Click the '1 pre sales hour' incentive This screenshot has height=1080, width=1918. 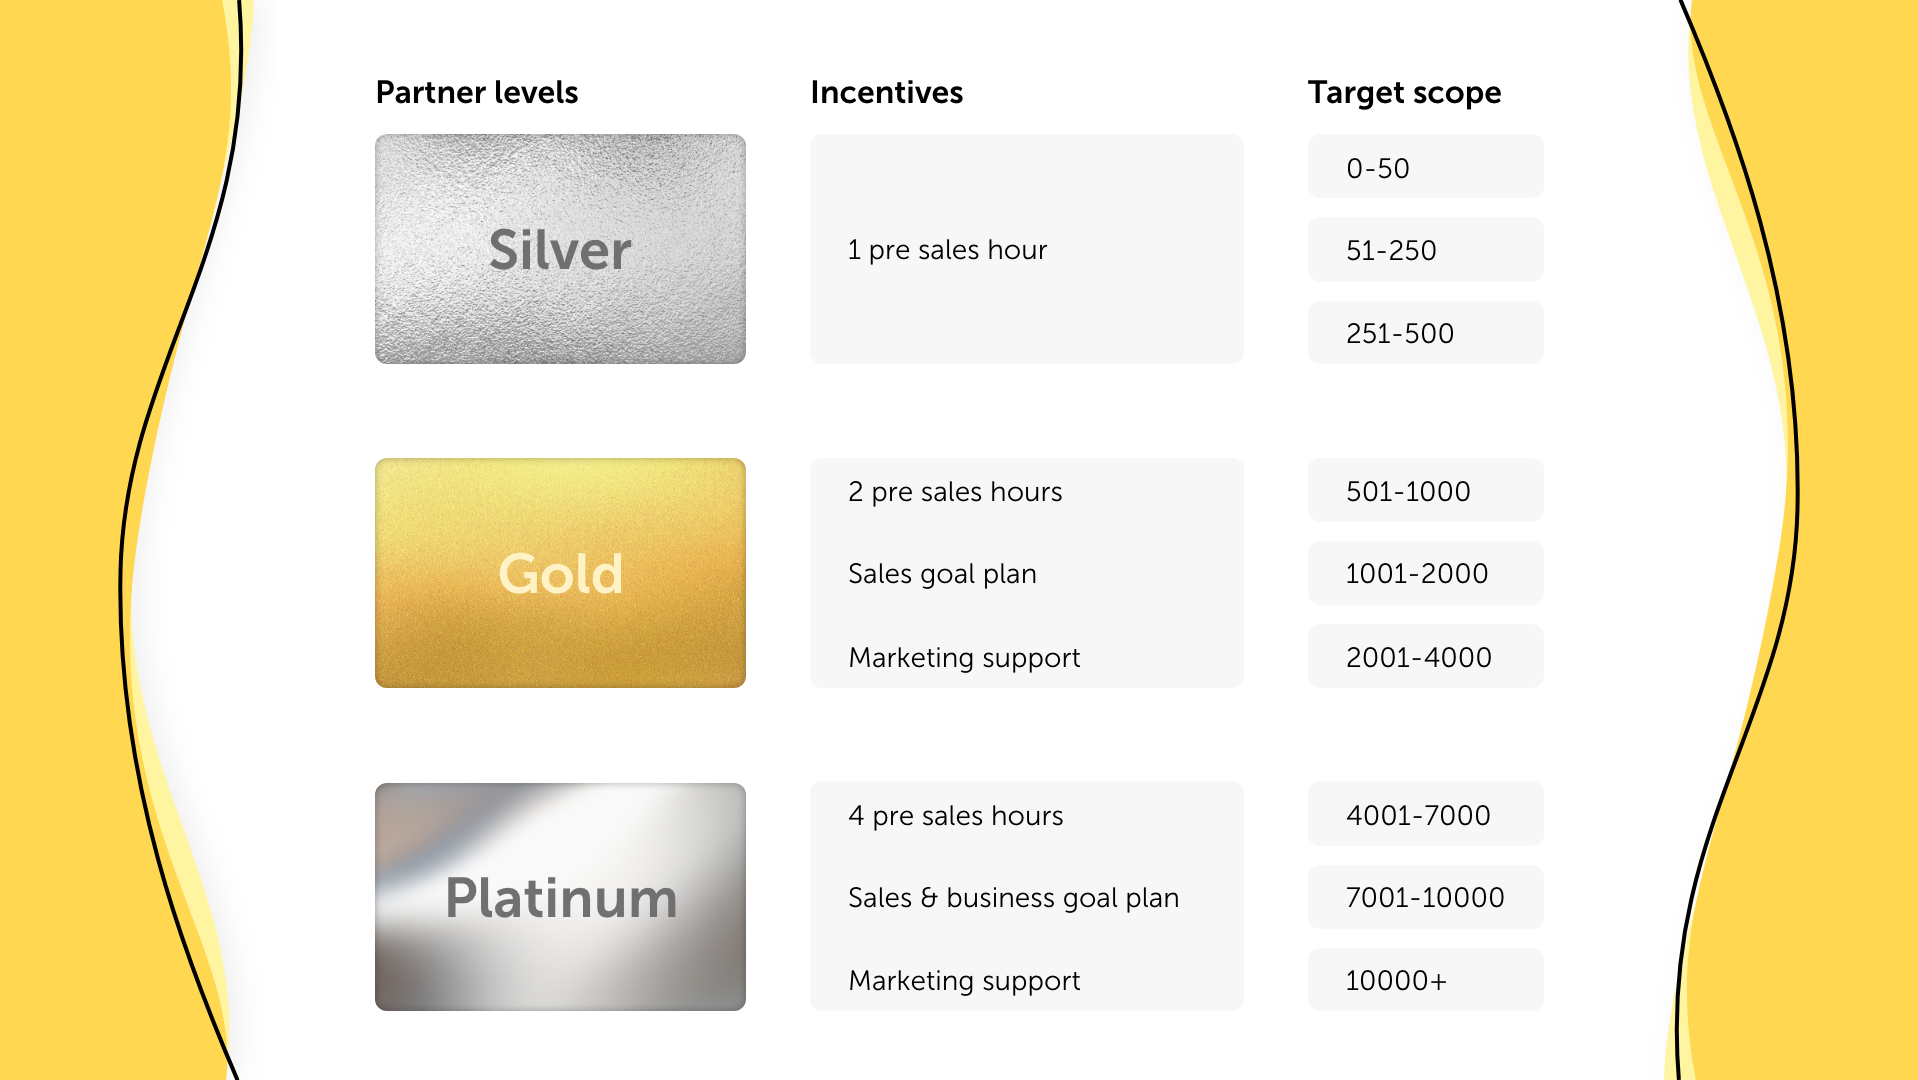click(947, 250)
